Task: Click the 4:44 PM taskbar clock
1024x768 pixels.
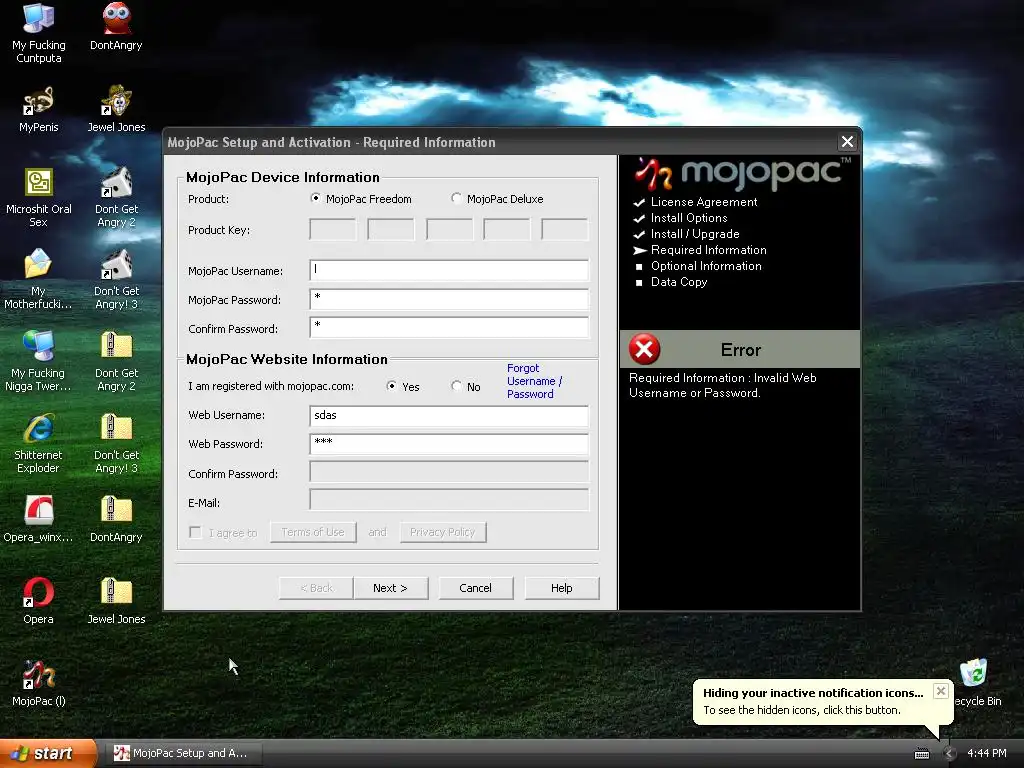Action: [986, 754]
